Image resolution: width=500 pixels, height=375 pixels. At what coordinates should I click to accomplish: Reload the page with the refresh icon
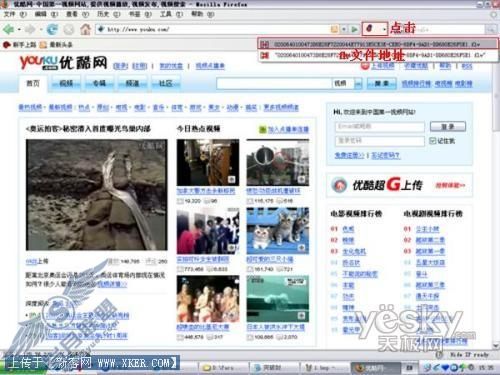click(52, 30)
